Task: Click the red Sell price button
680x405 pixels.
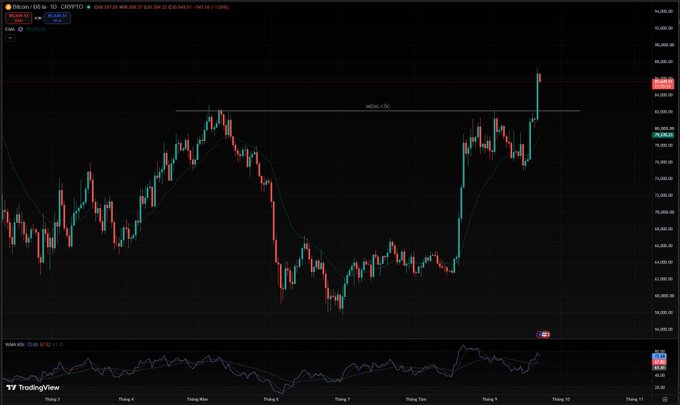Action: click(18, 18)
